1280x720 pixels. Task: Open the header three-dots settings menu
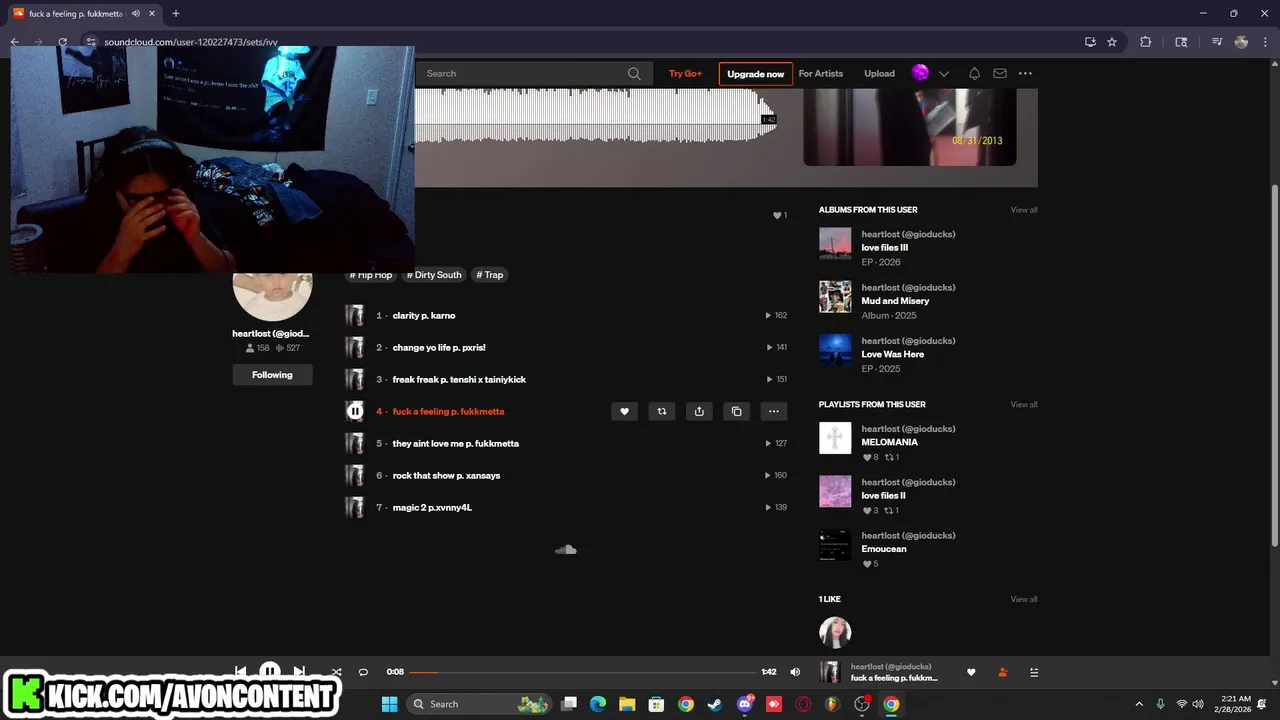coord(1025,73)
